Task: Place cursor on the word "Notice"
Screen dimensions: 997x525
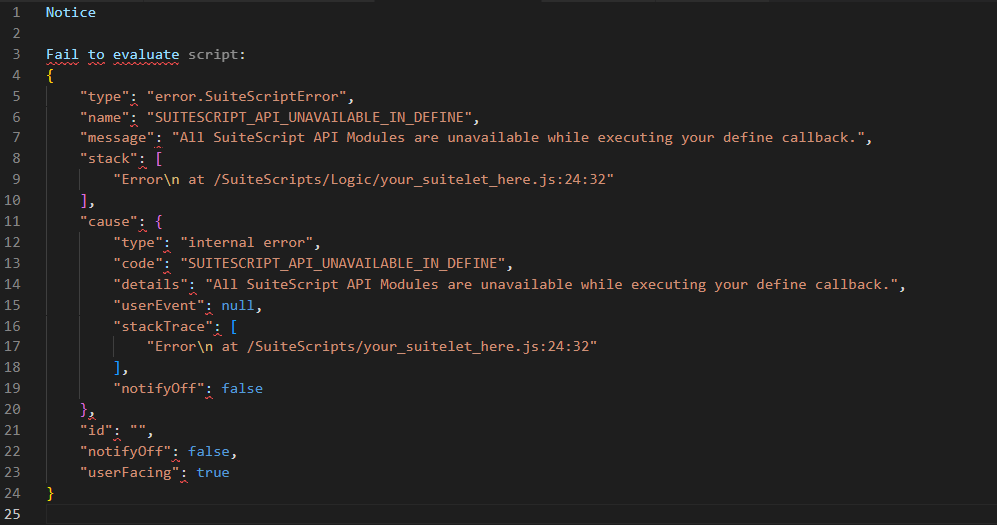Action: (x=71, y=12)
